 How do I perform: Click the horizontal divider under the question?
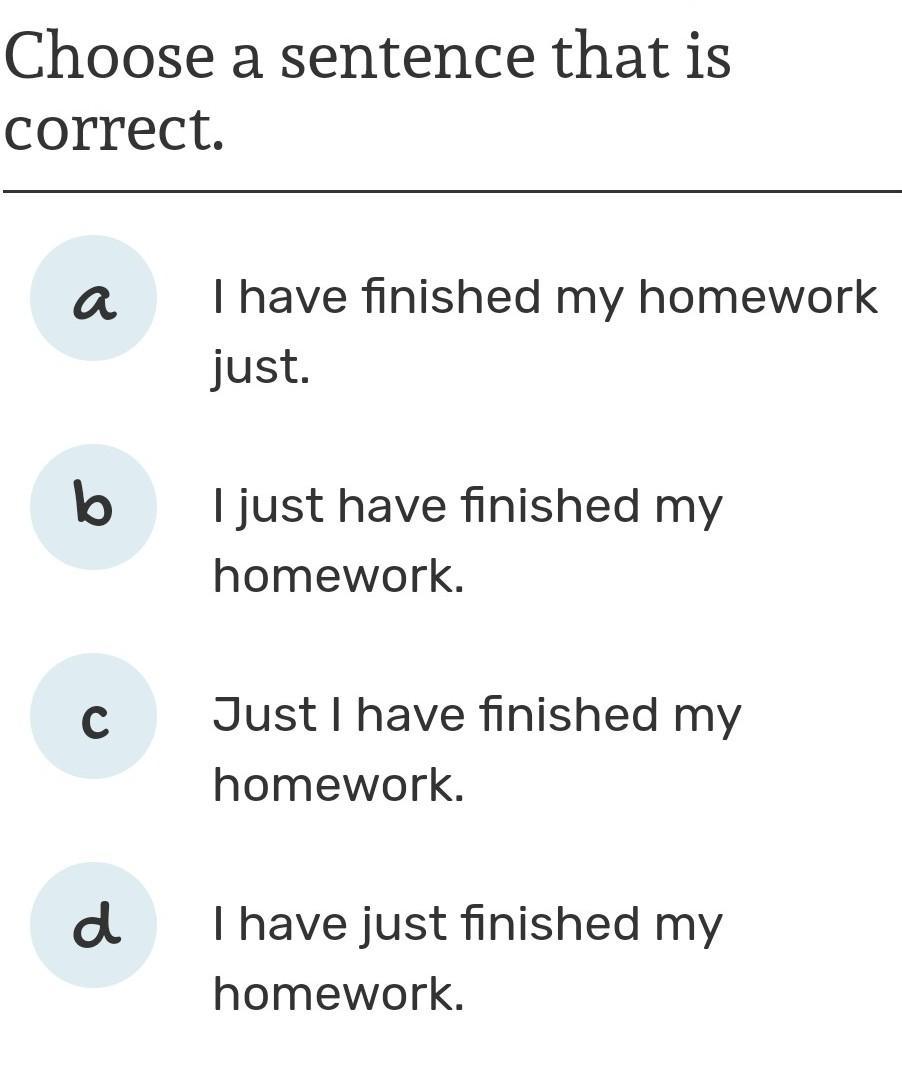(452, 191)
